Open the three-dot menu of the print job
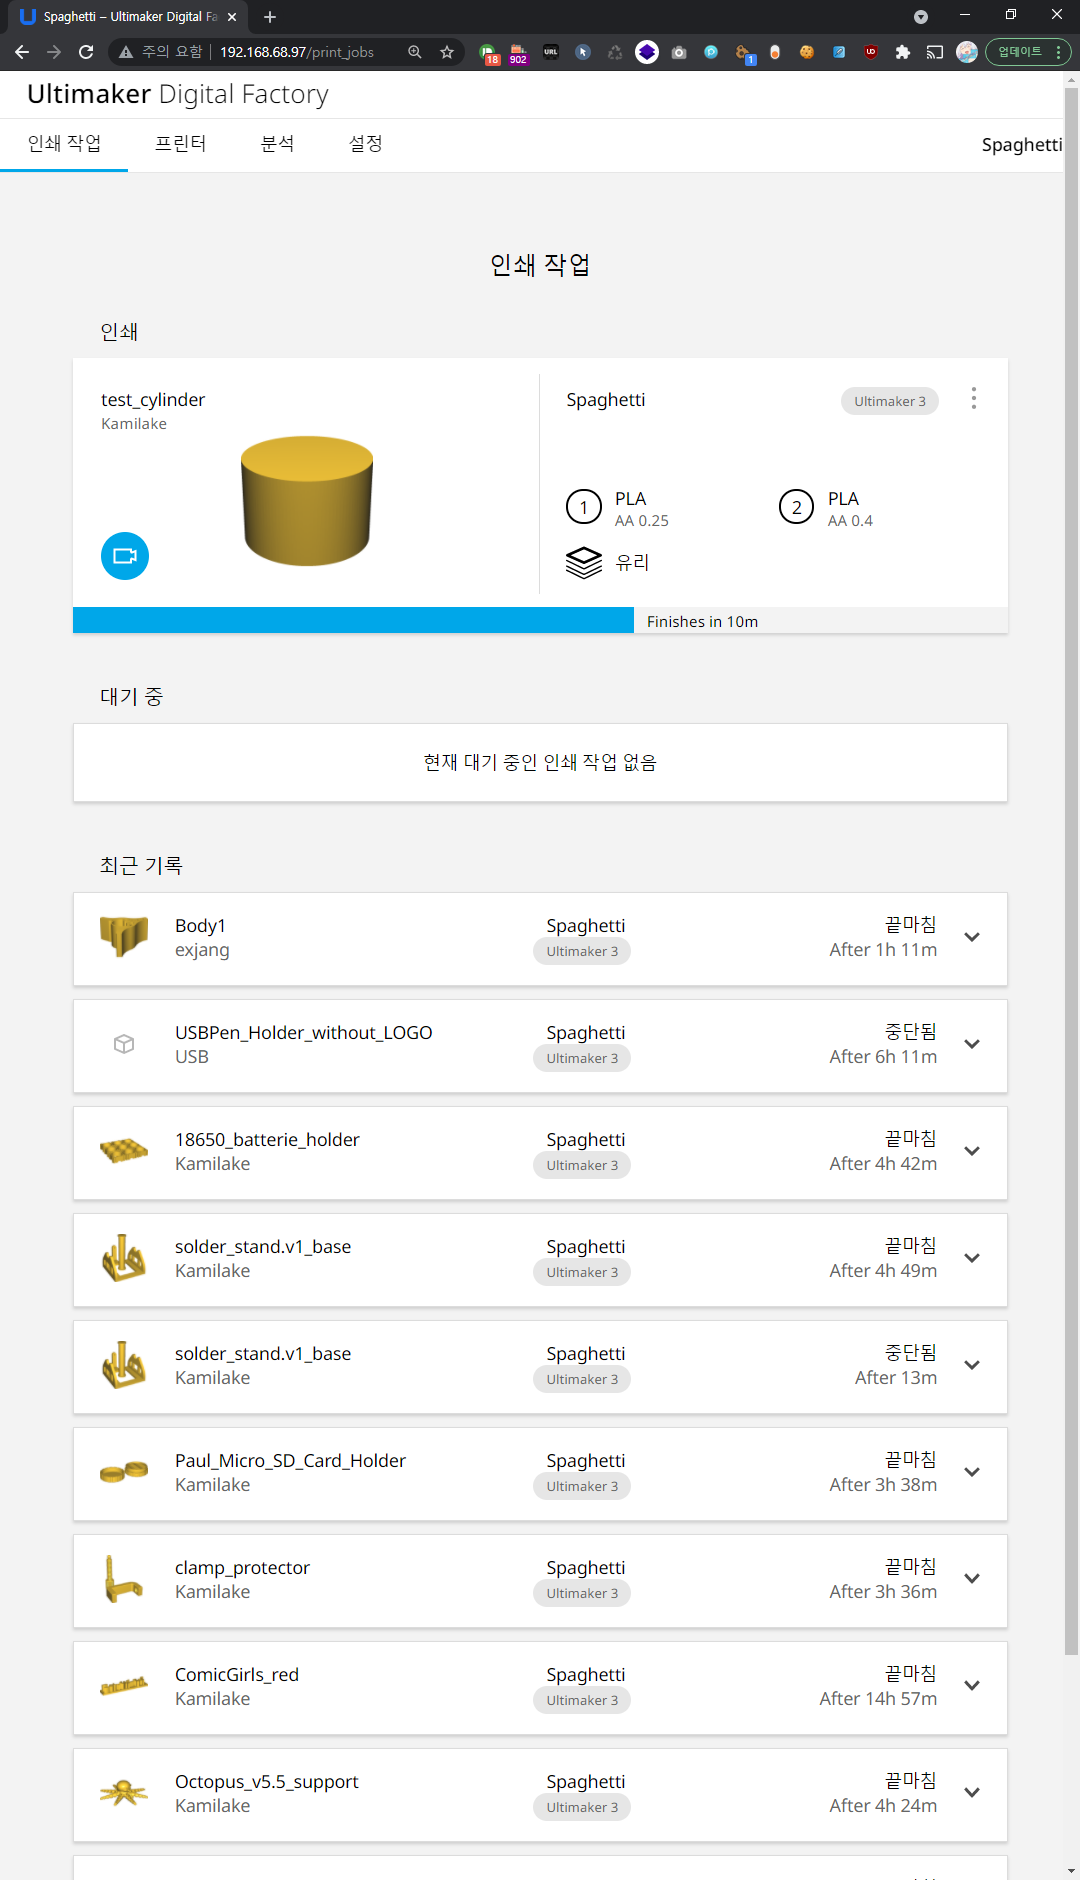 click(973, 399)
